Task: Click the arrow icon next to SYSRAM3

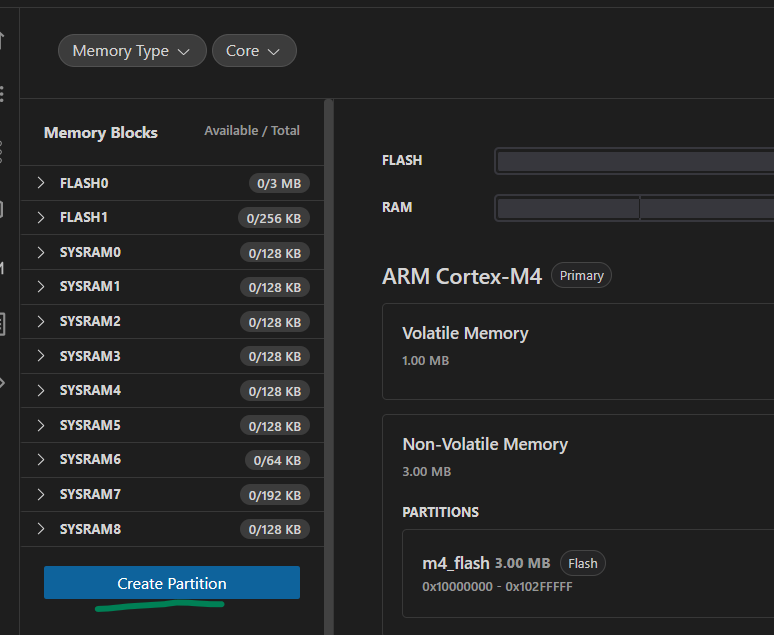Action: click(x=41, y=356)
